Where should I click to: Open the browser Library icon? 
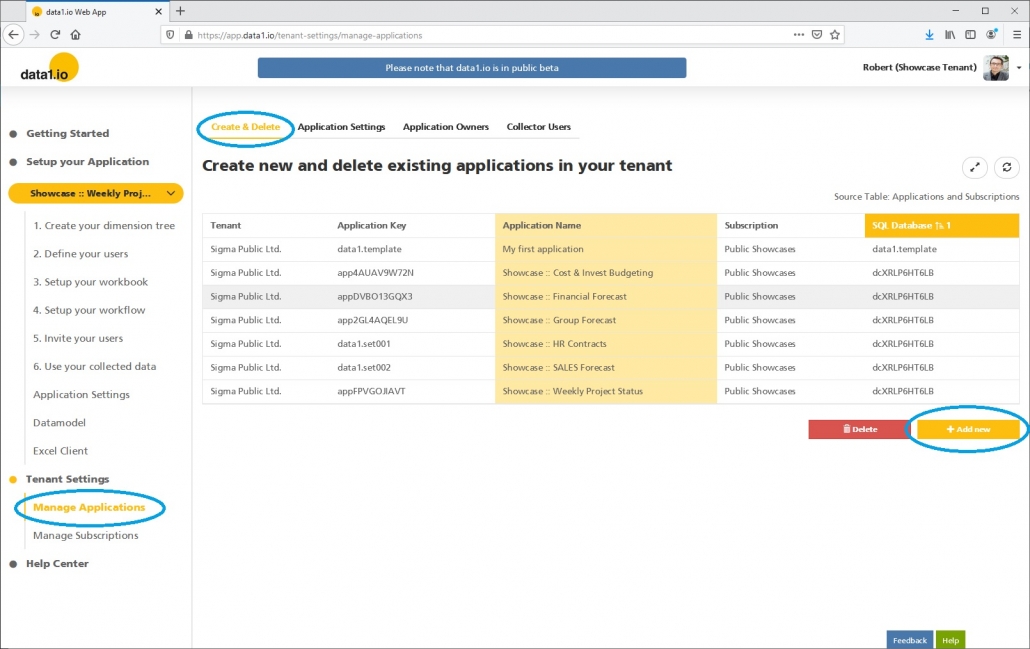coord(950,35)
